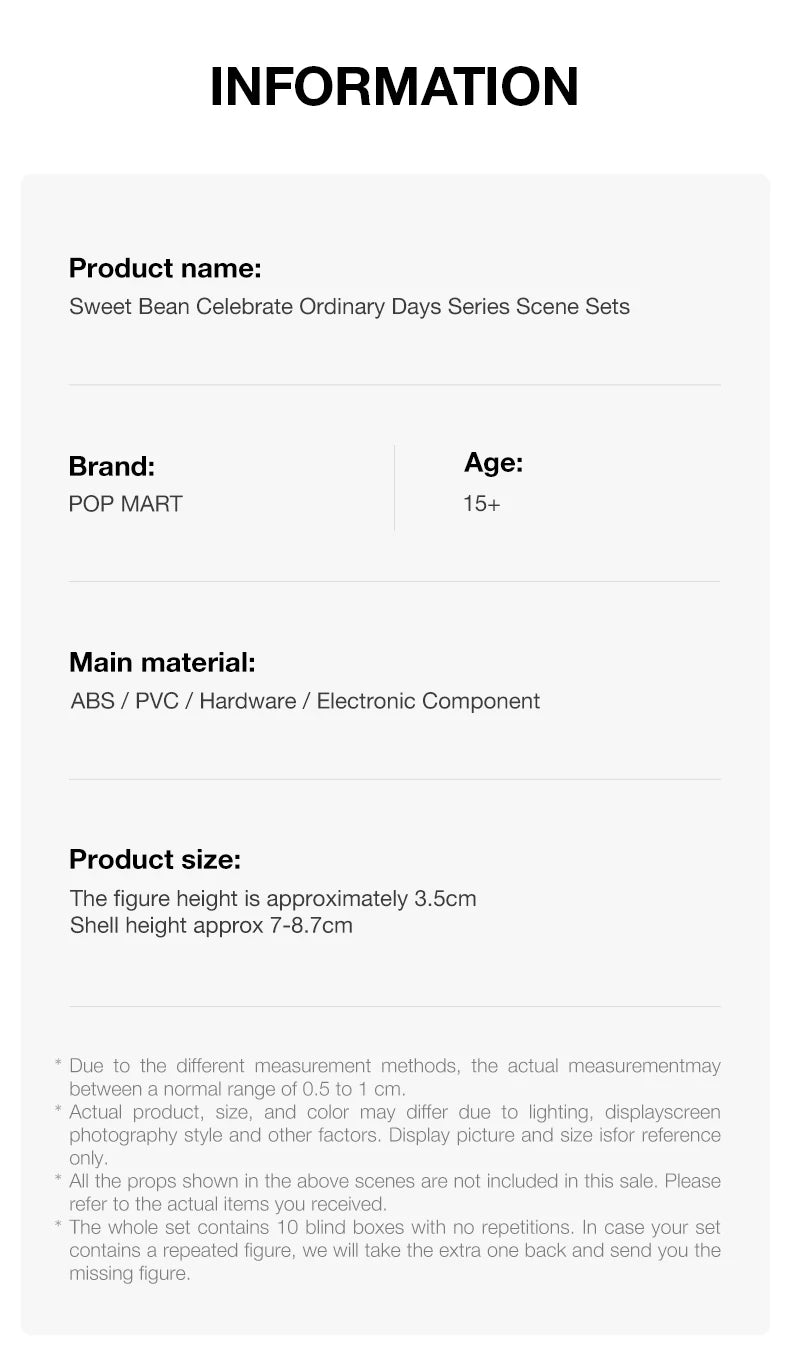Click the note about different measurement methods
The height and width of the screenshot is (1360, 790).
click(394, 1077)
